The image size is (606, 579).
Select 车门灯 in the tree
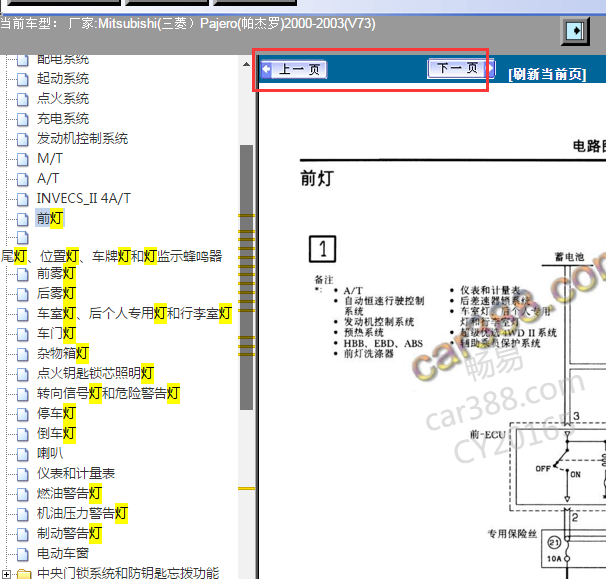56,333
